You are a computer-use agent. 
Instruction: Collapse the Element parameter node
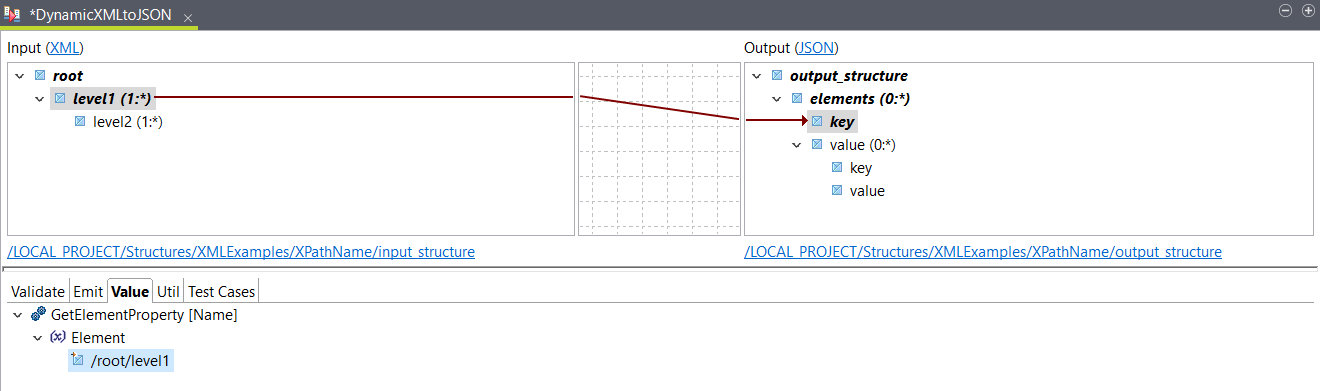click(38, 338)
